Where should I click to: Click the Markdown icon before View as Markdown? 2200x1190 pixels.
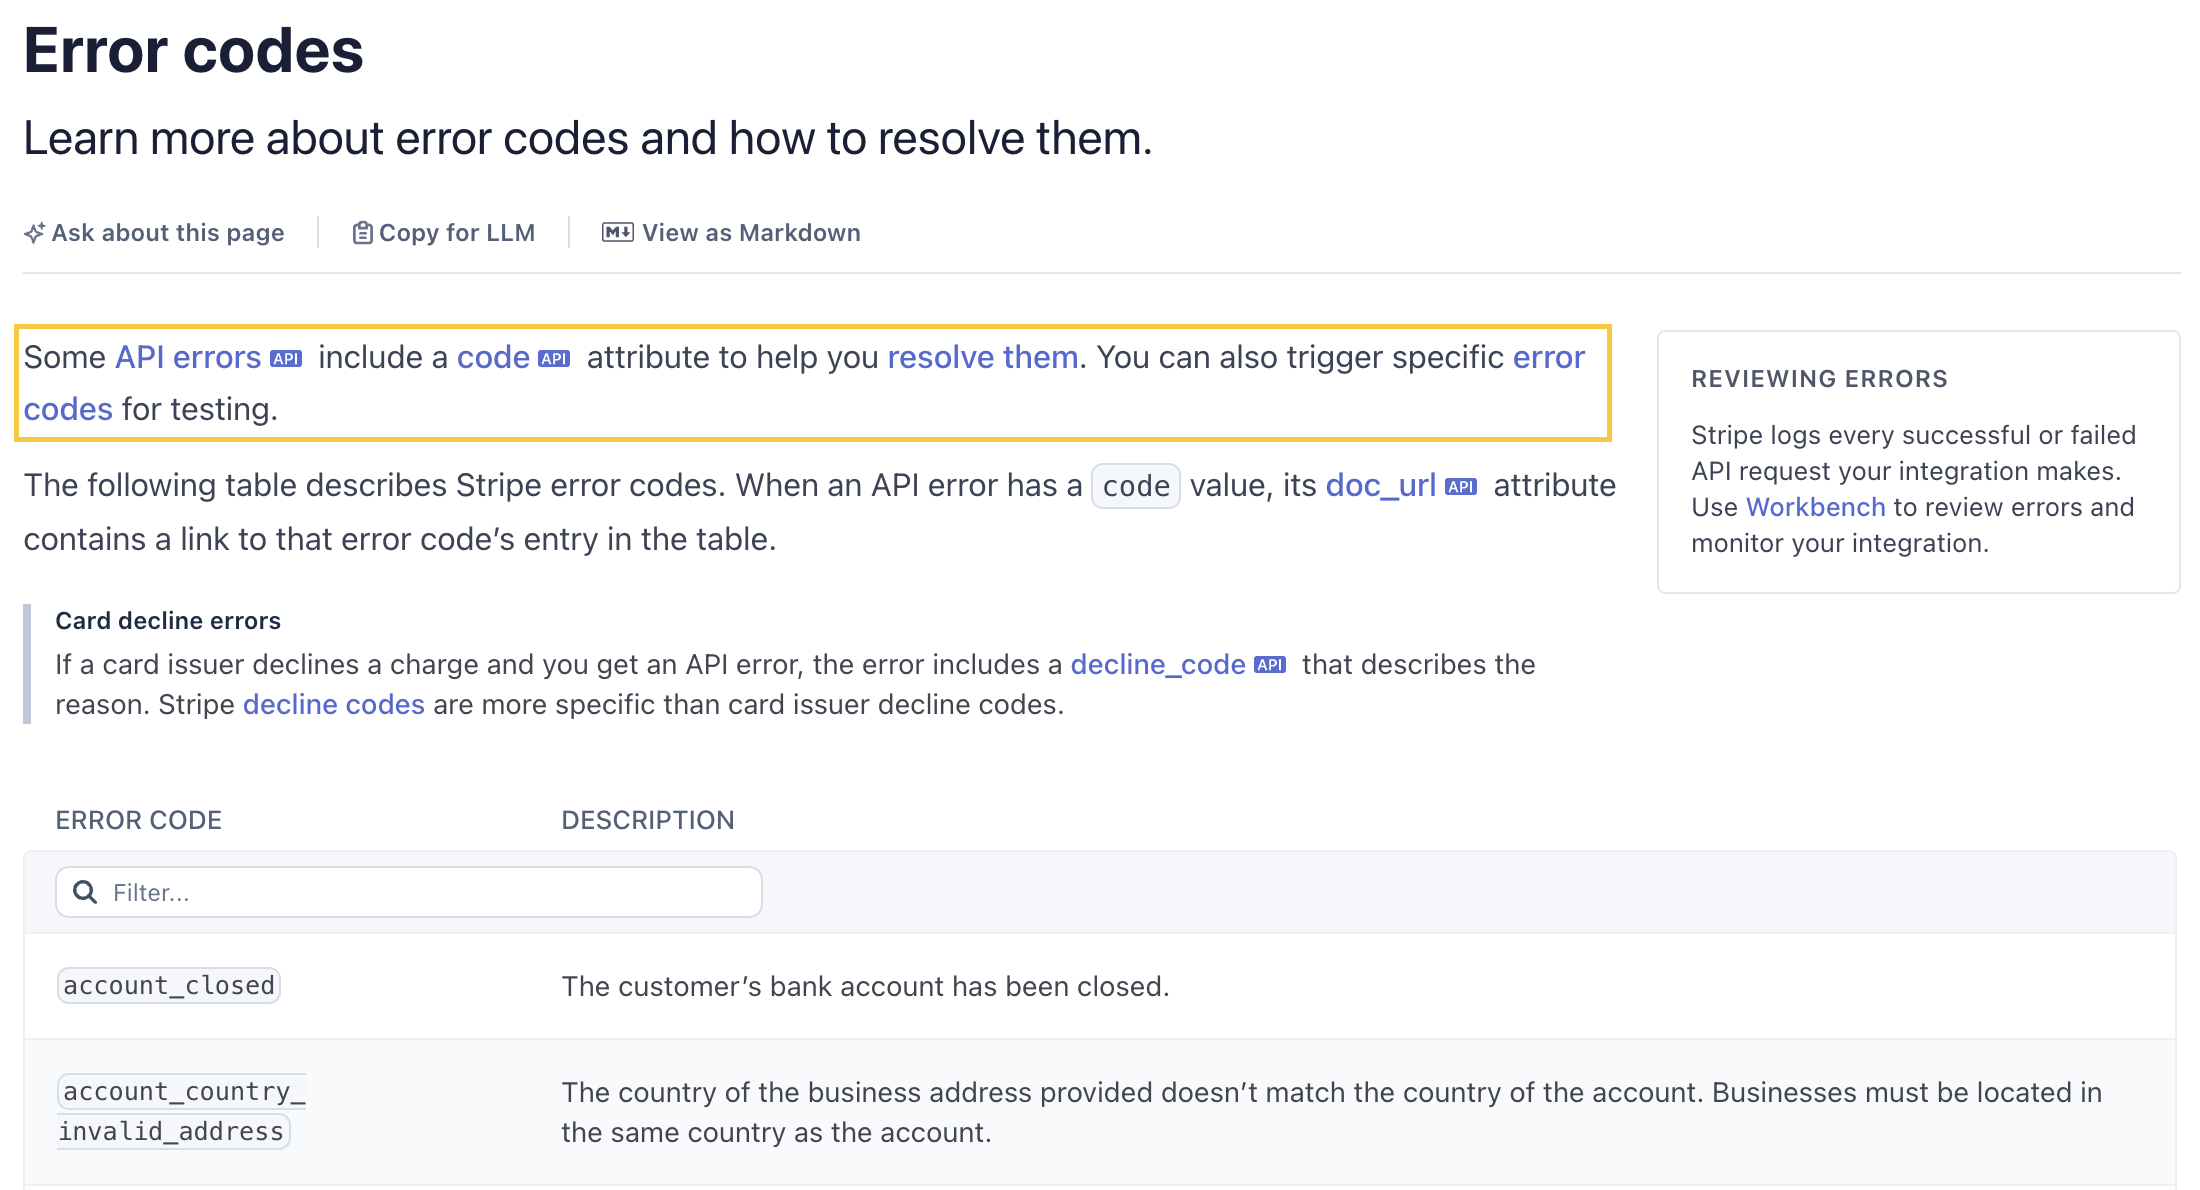pyautogui.click(x=616, y=231)
